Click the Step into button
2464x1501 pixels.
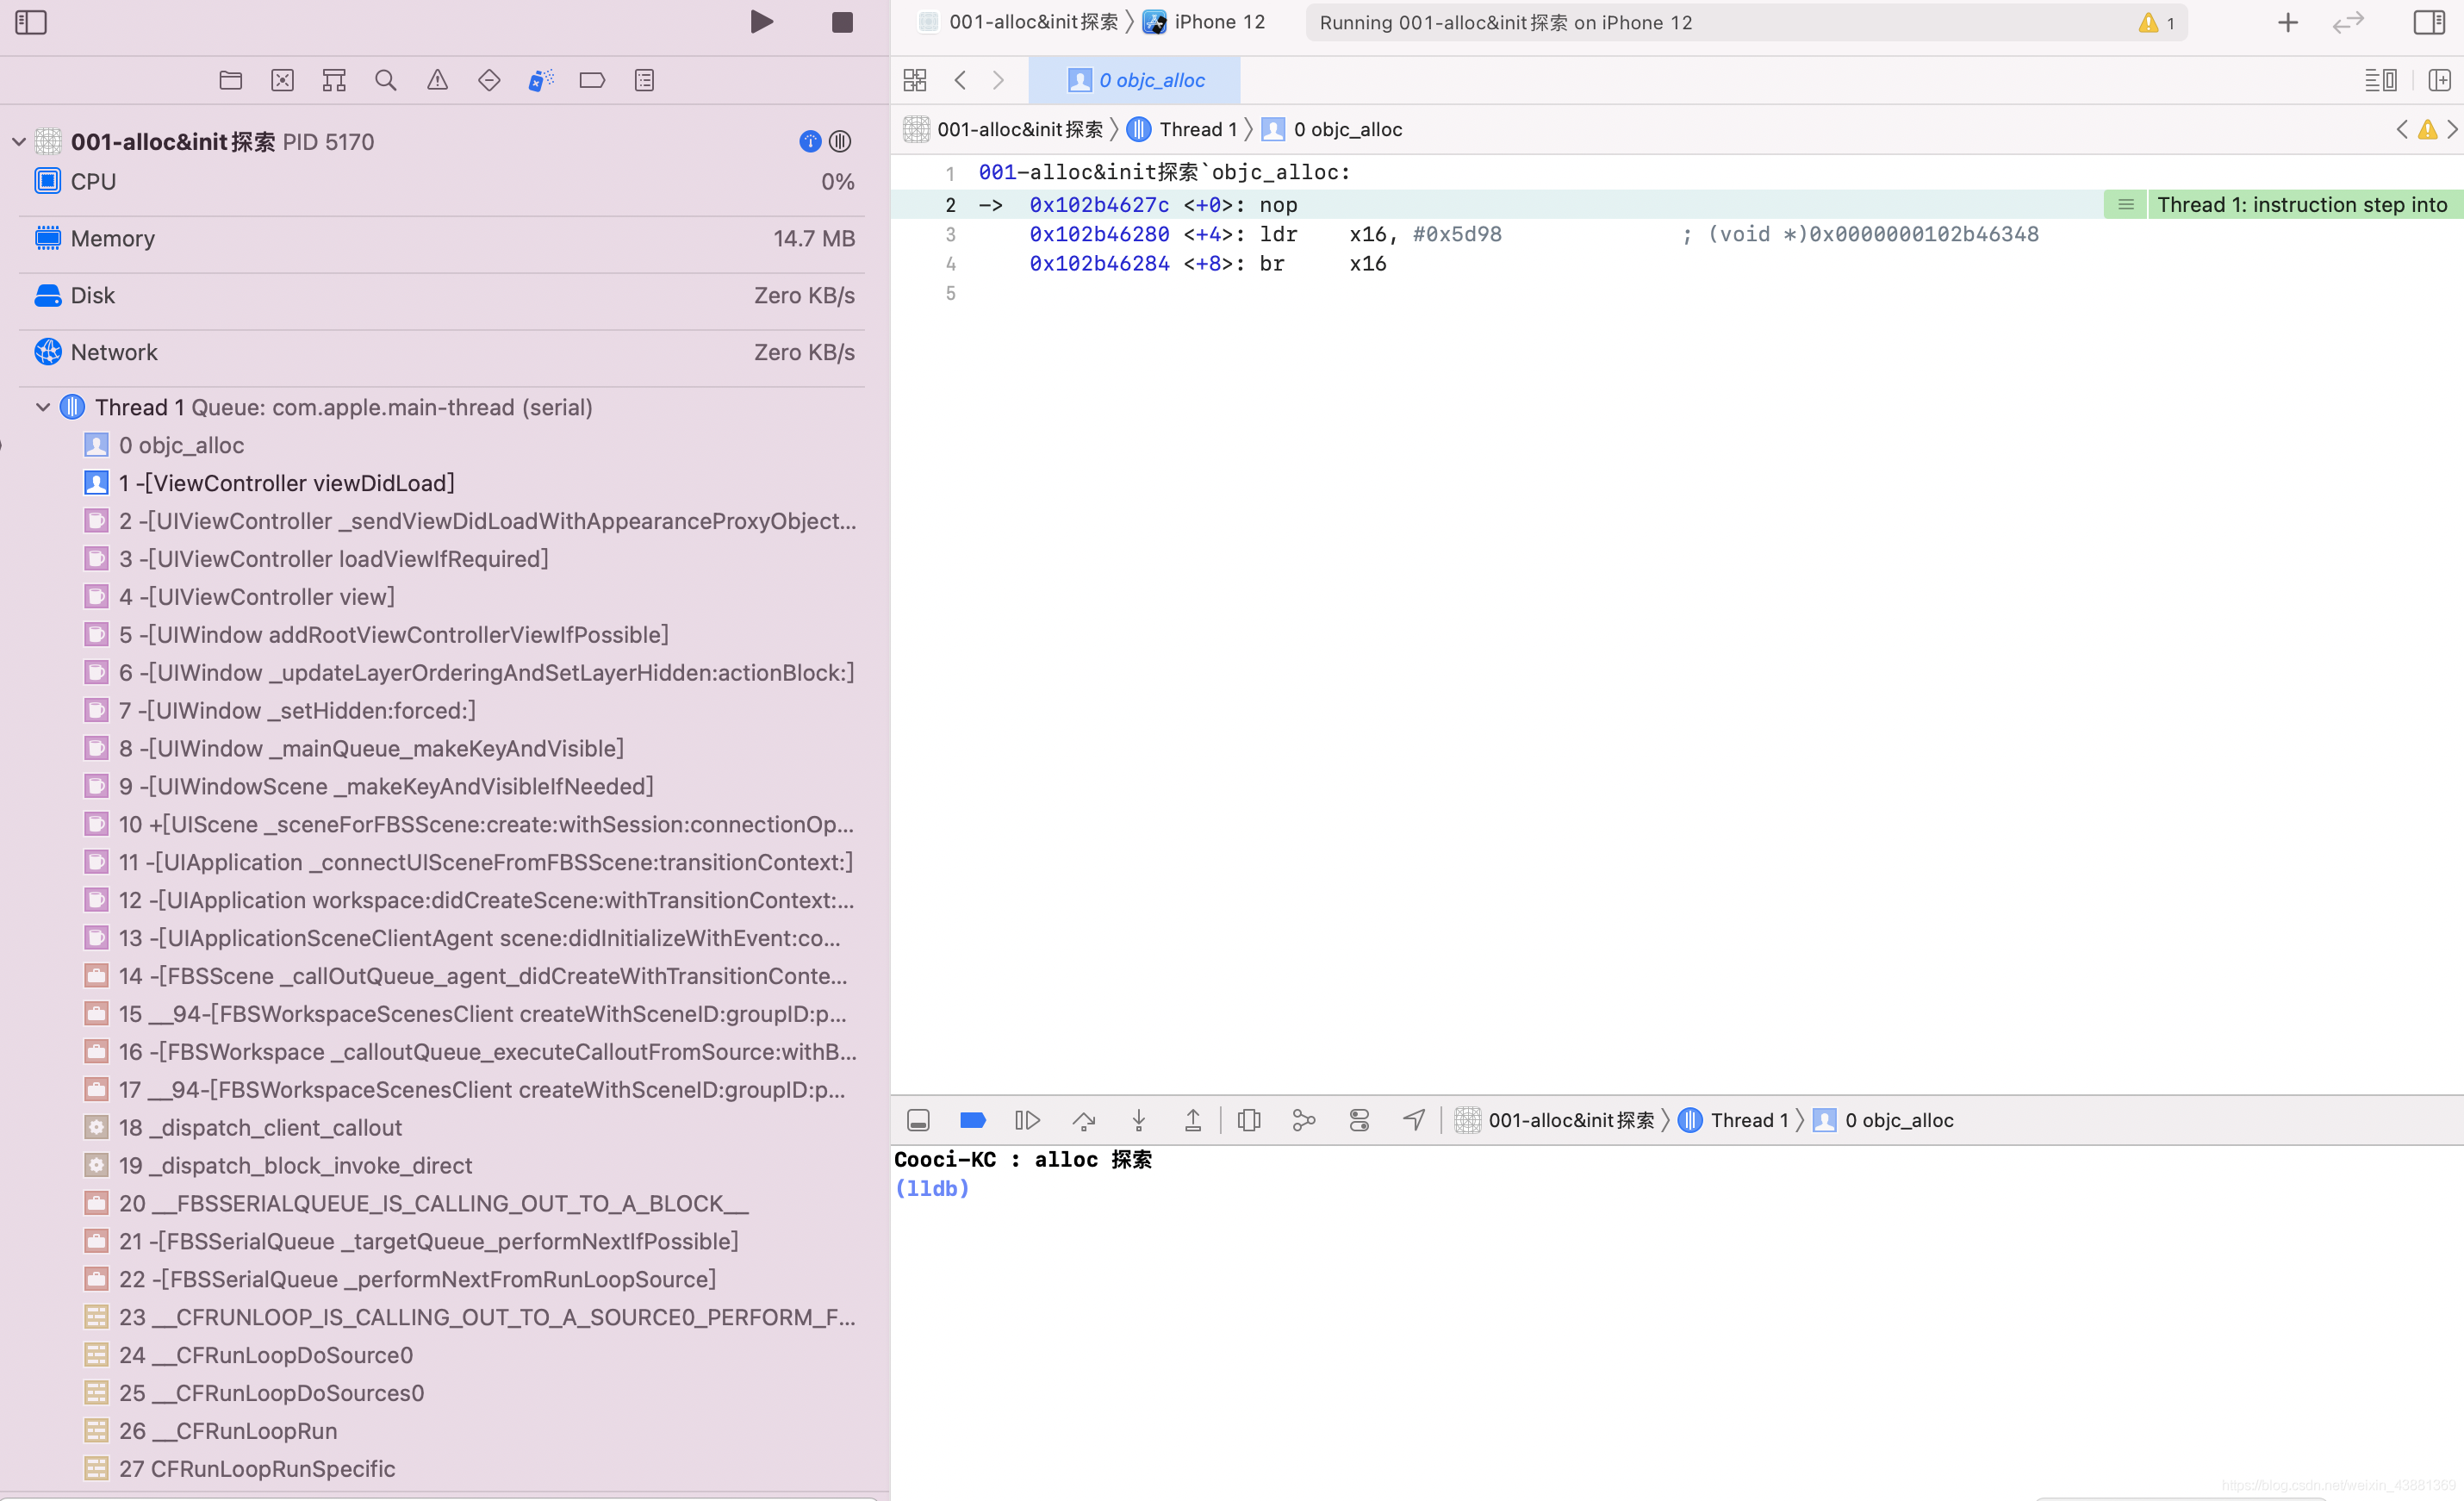click(x=1139, y=1120)
